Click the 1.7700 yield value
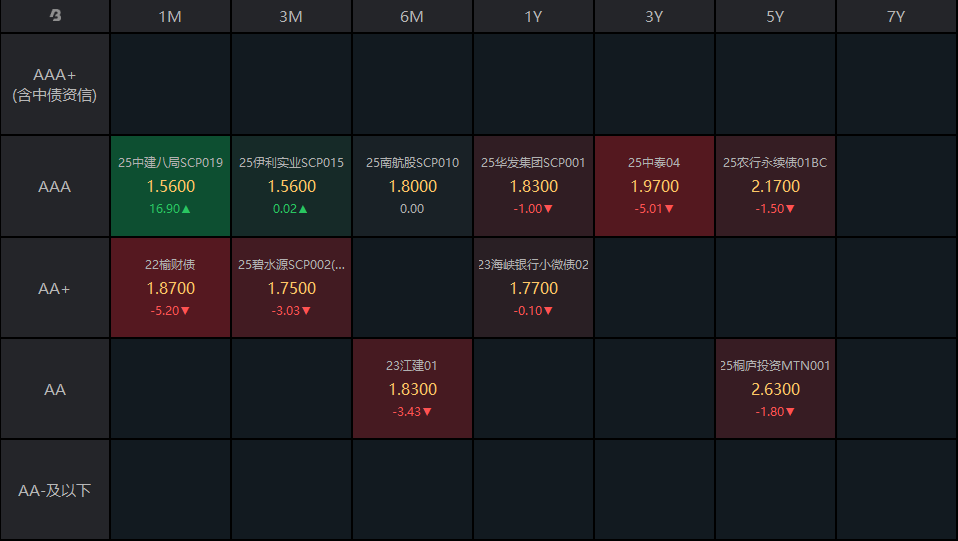Screen dimensions: 958x541 533,289
